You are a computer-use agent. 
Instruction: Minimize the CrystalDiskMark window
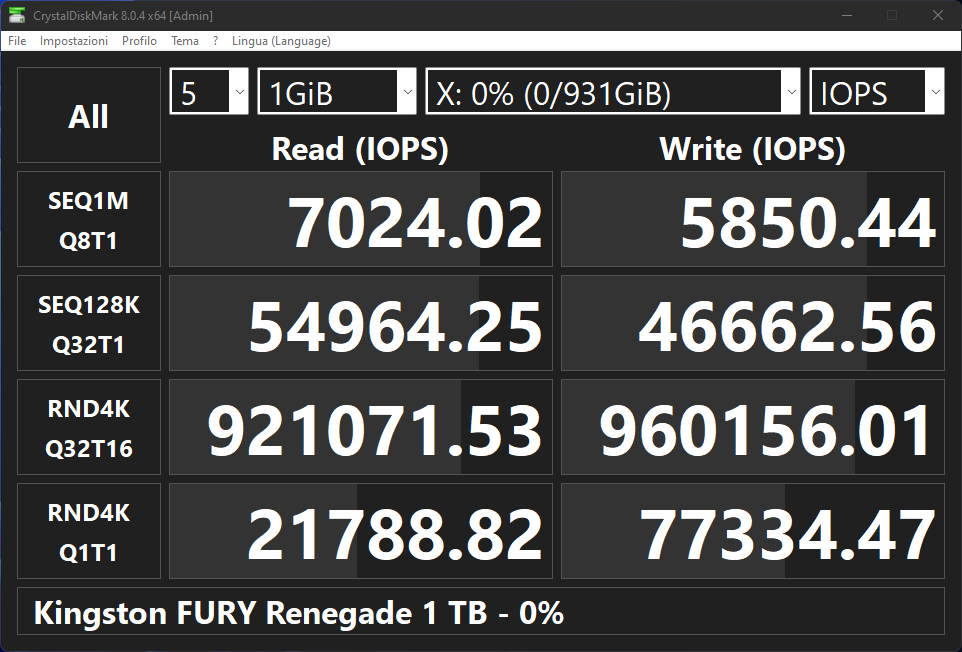(847, 15)
